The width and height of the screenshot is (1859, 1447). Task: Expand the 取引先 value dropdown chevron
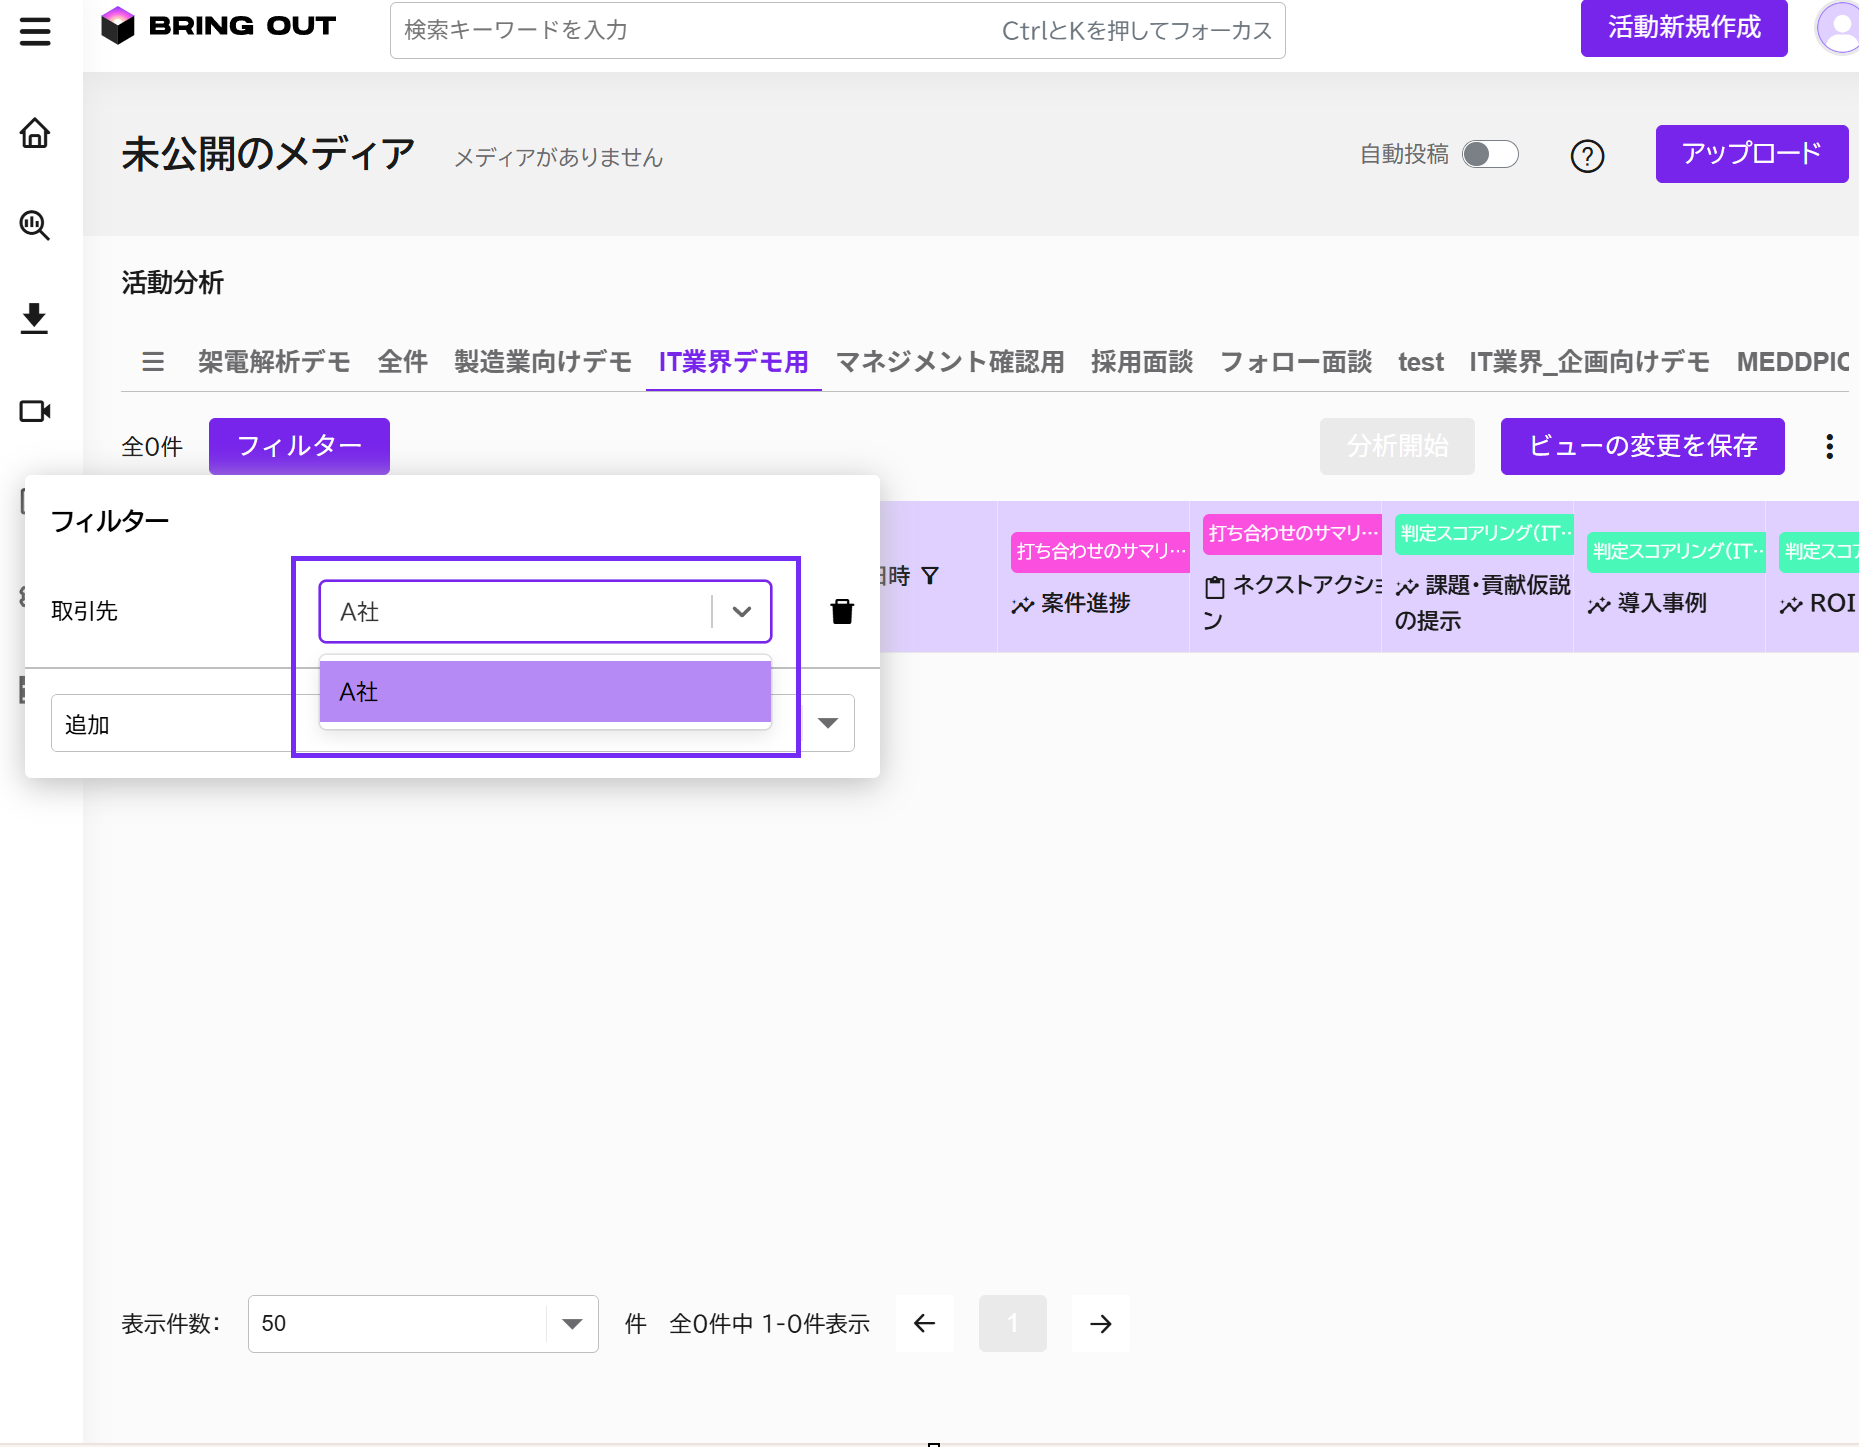tap(741, 611)
